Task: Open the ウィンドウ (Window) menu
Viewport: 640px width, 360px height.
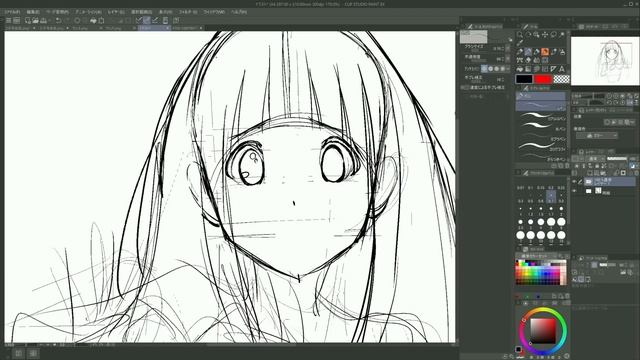Action: [214, 12]
